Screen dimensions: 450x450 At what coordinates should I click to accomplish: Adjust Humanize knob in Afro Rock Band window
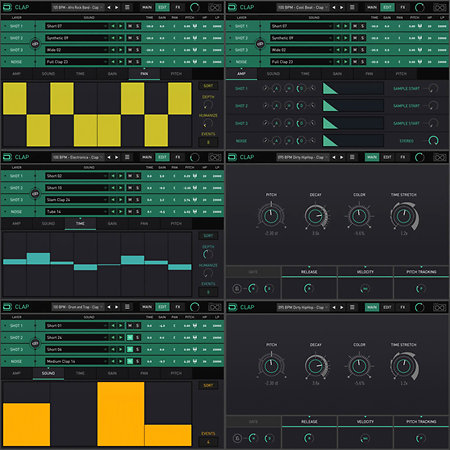(208, 124)
